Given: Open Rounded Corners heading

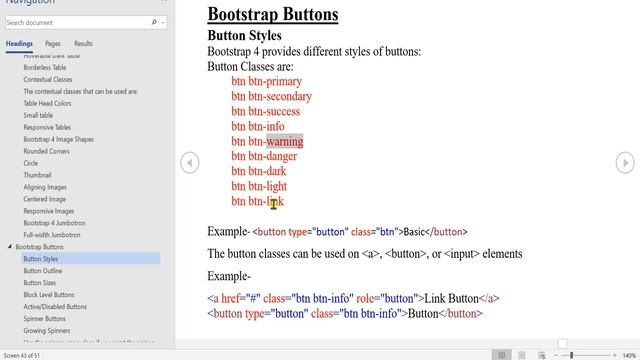Looking at the screenshot, I should [x=47, y=151].
